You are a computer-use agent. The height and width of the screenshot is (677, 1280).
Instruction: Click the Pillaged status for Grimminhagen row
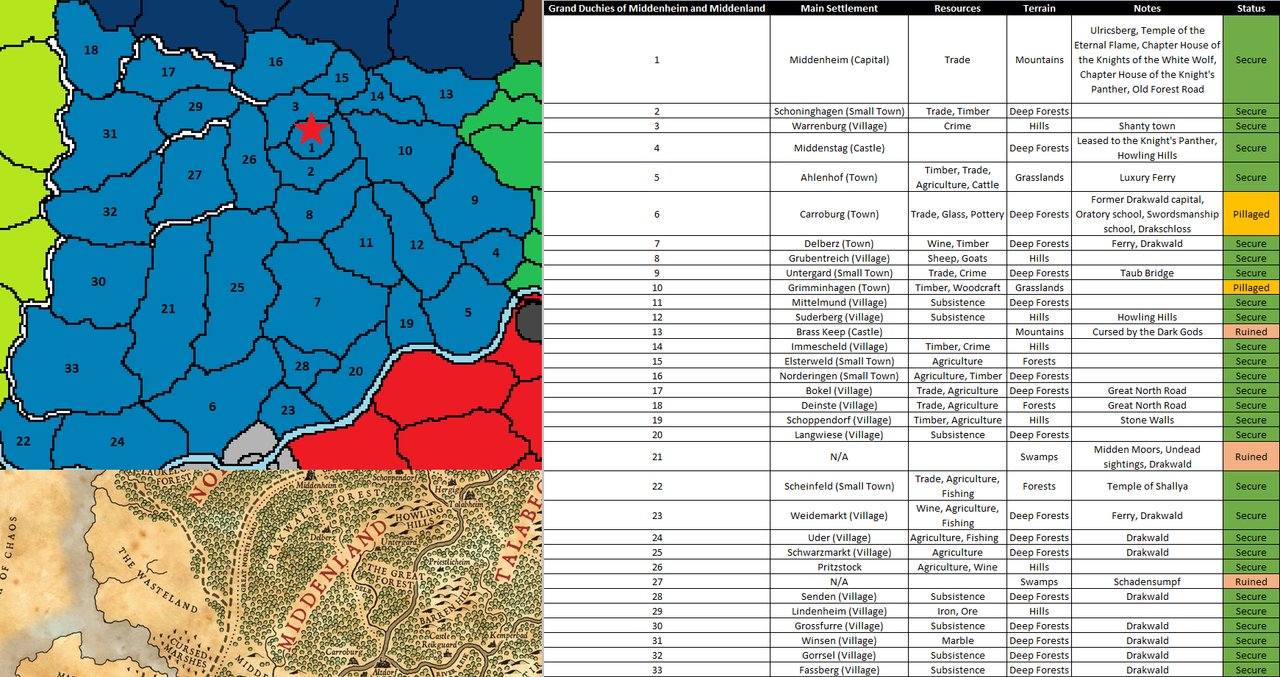pyautogui.click(x=1251, y=287)
